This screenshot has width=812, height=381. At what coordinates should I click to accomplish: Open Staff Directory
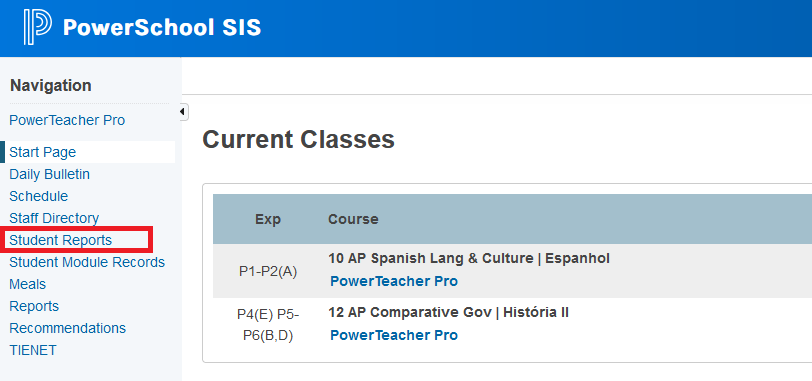coord(54,218)
